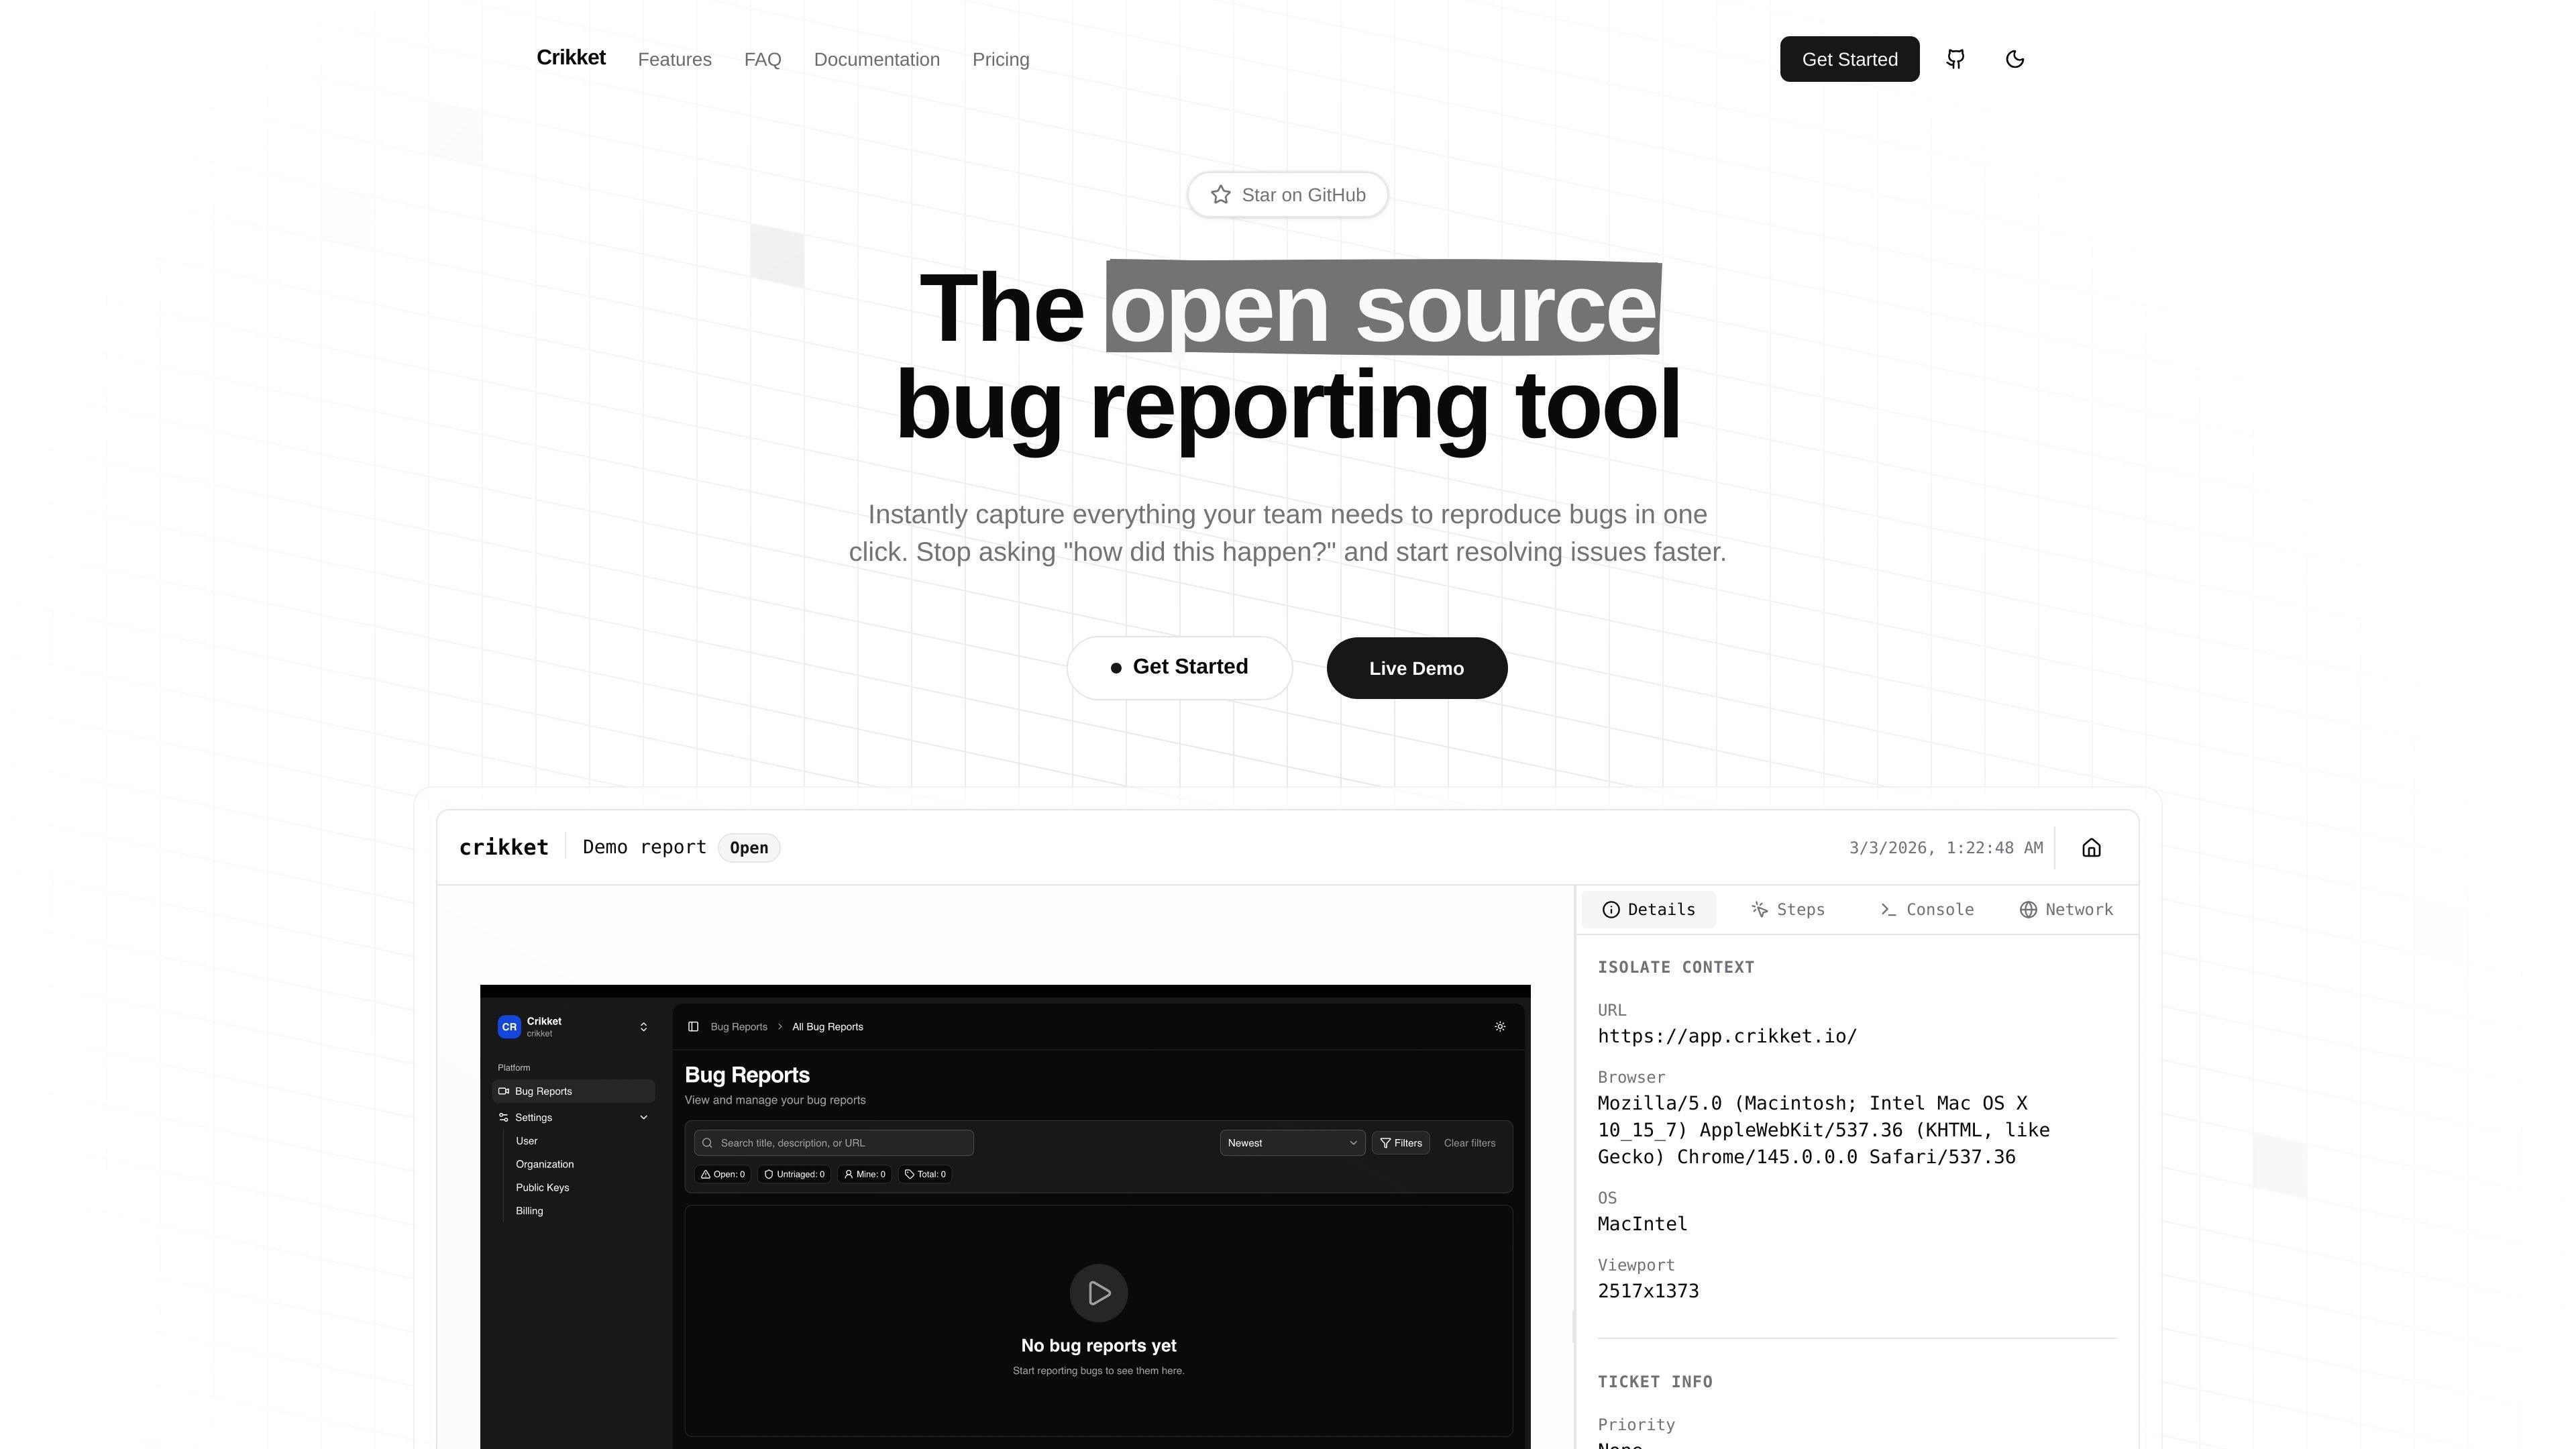This screenshot has height=1449, width=2576.
Task: Click the Open status badge on Demo report
Action: tap(749, 848)
